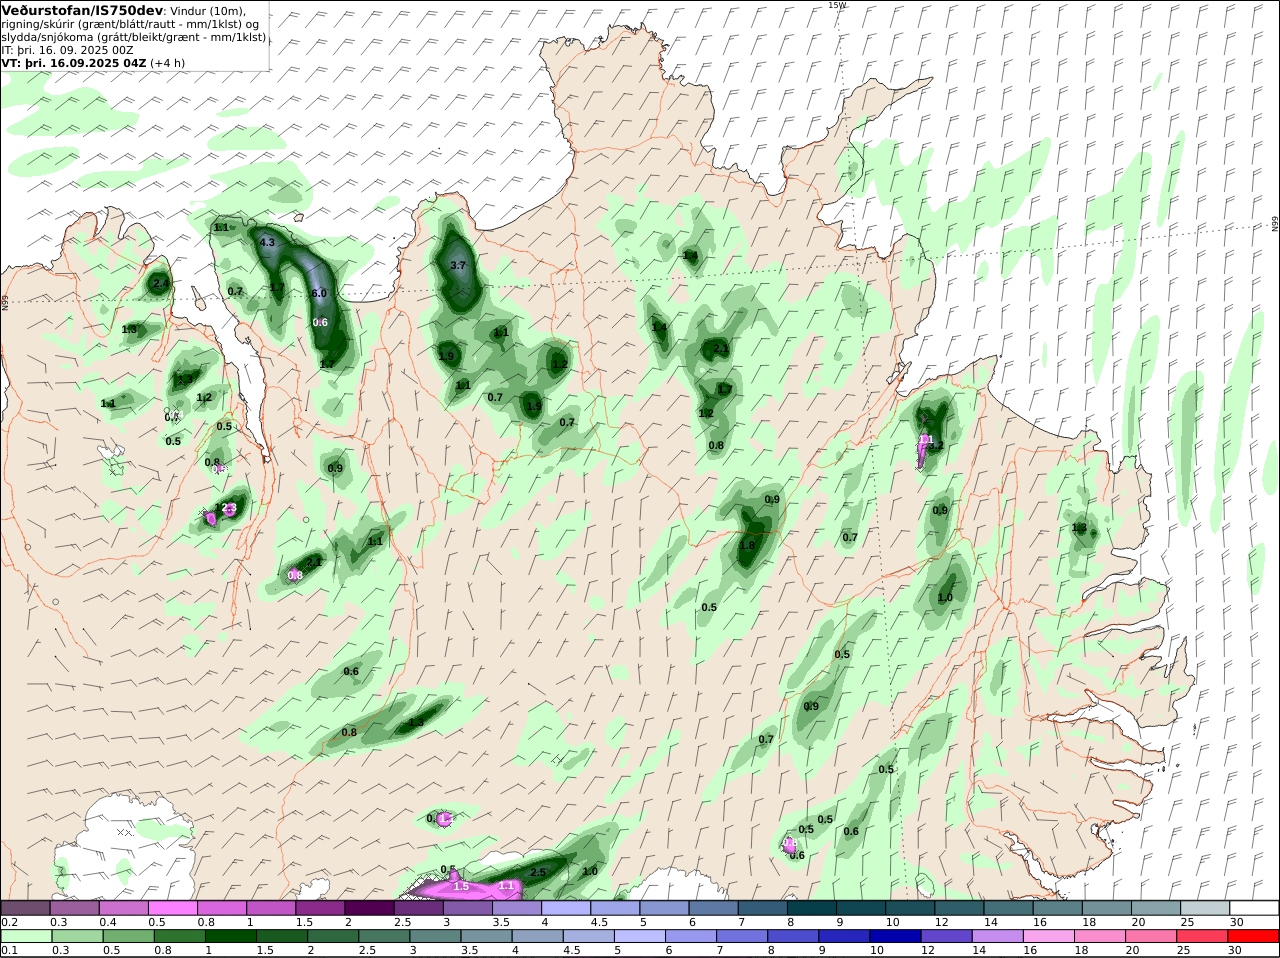This screenshot has height=958, width=1280.
Task: Click the pale green 0.1–0.3 swatch in bottom legend
Action: (26, 936)
